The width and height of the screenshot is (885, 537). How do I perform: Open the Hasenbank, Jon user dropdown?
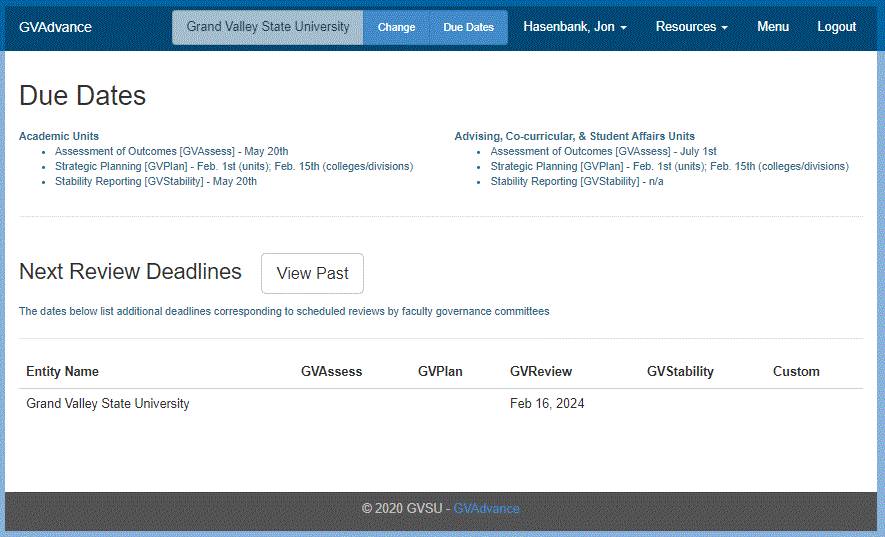575,27
